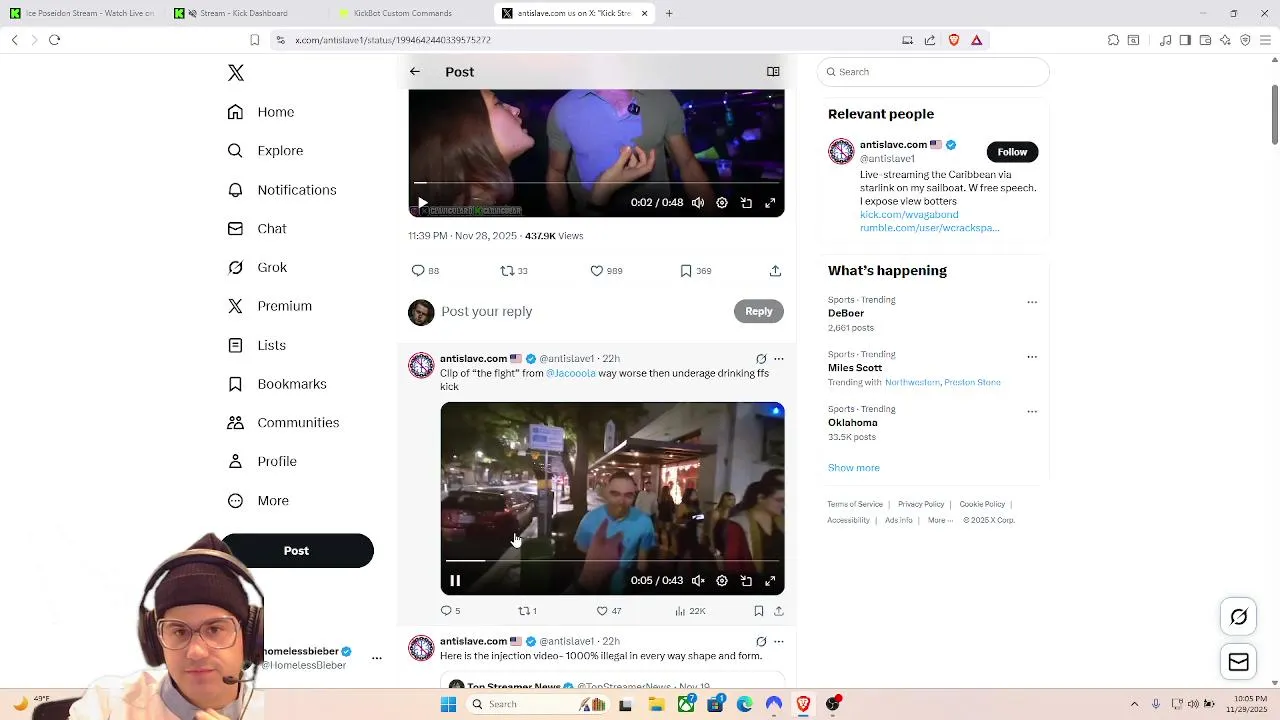Play the top video in the post
Image resolution: width=1280 pixels, height=720 pixels.
[423, 203]
